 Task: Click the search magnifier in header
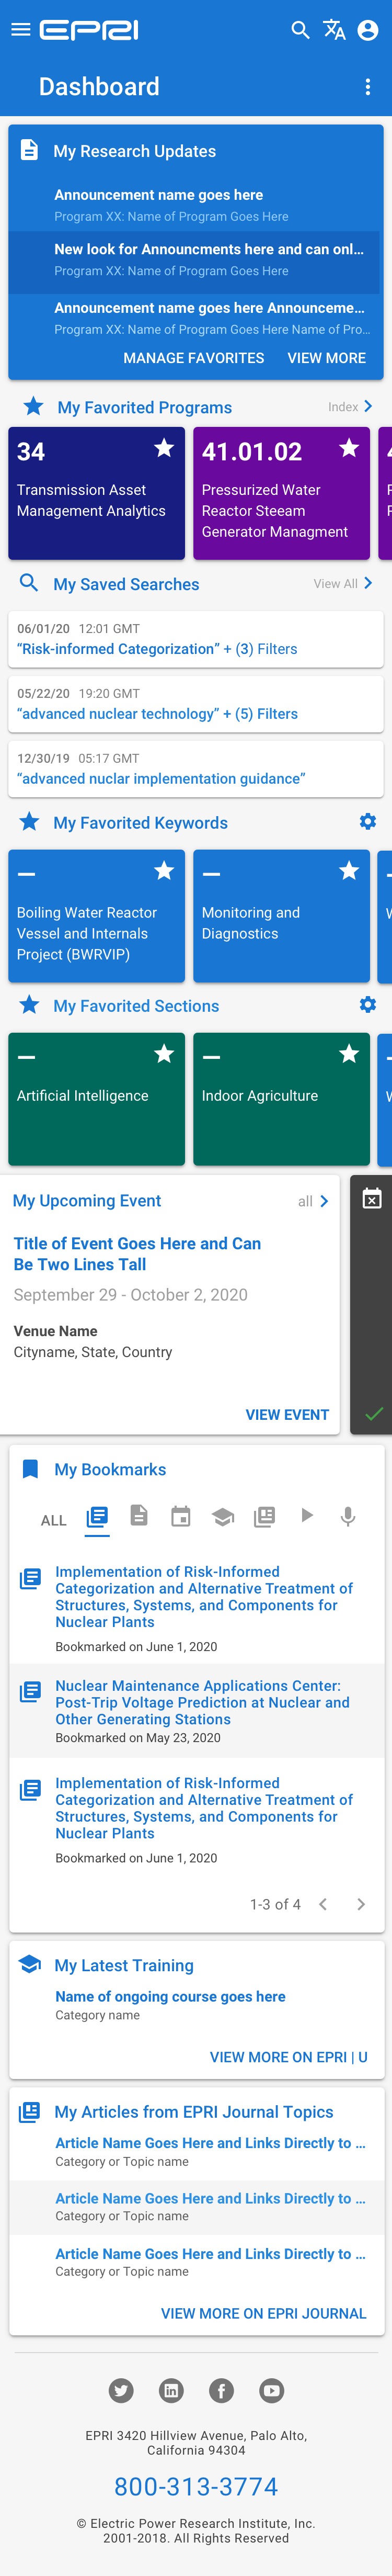[x=300, y=30]
